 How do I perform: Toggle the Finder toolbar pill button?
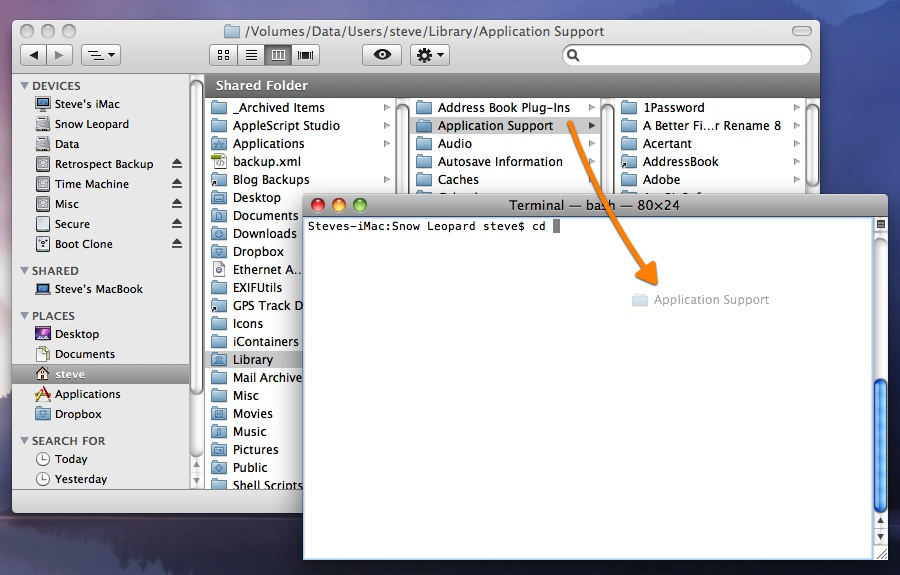click(x=801, y=31)
